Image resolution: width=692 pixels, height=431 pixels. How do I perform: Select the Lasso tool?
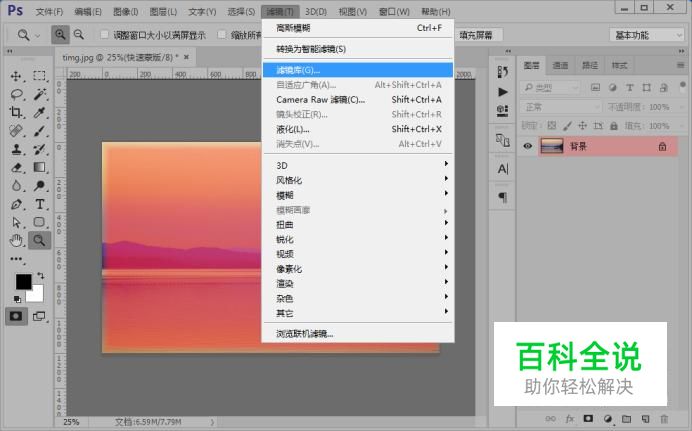coord(16,94)
